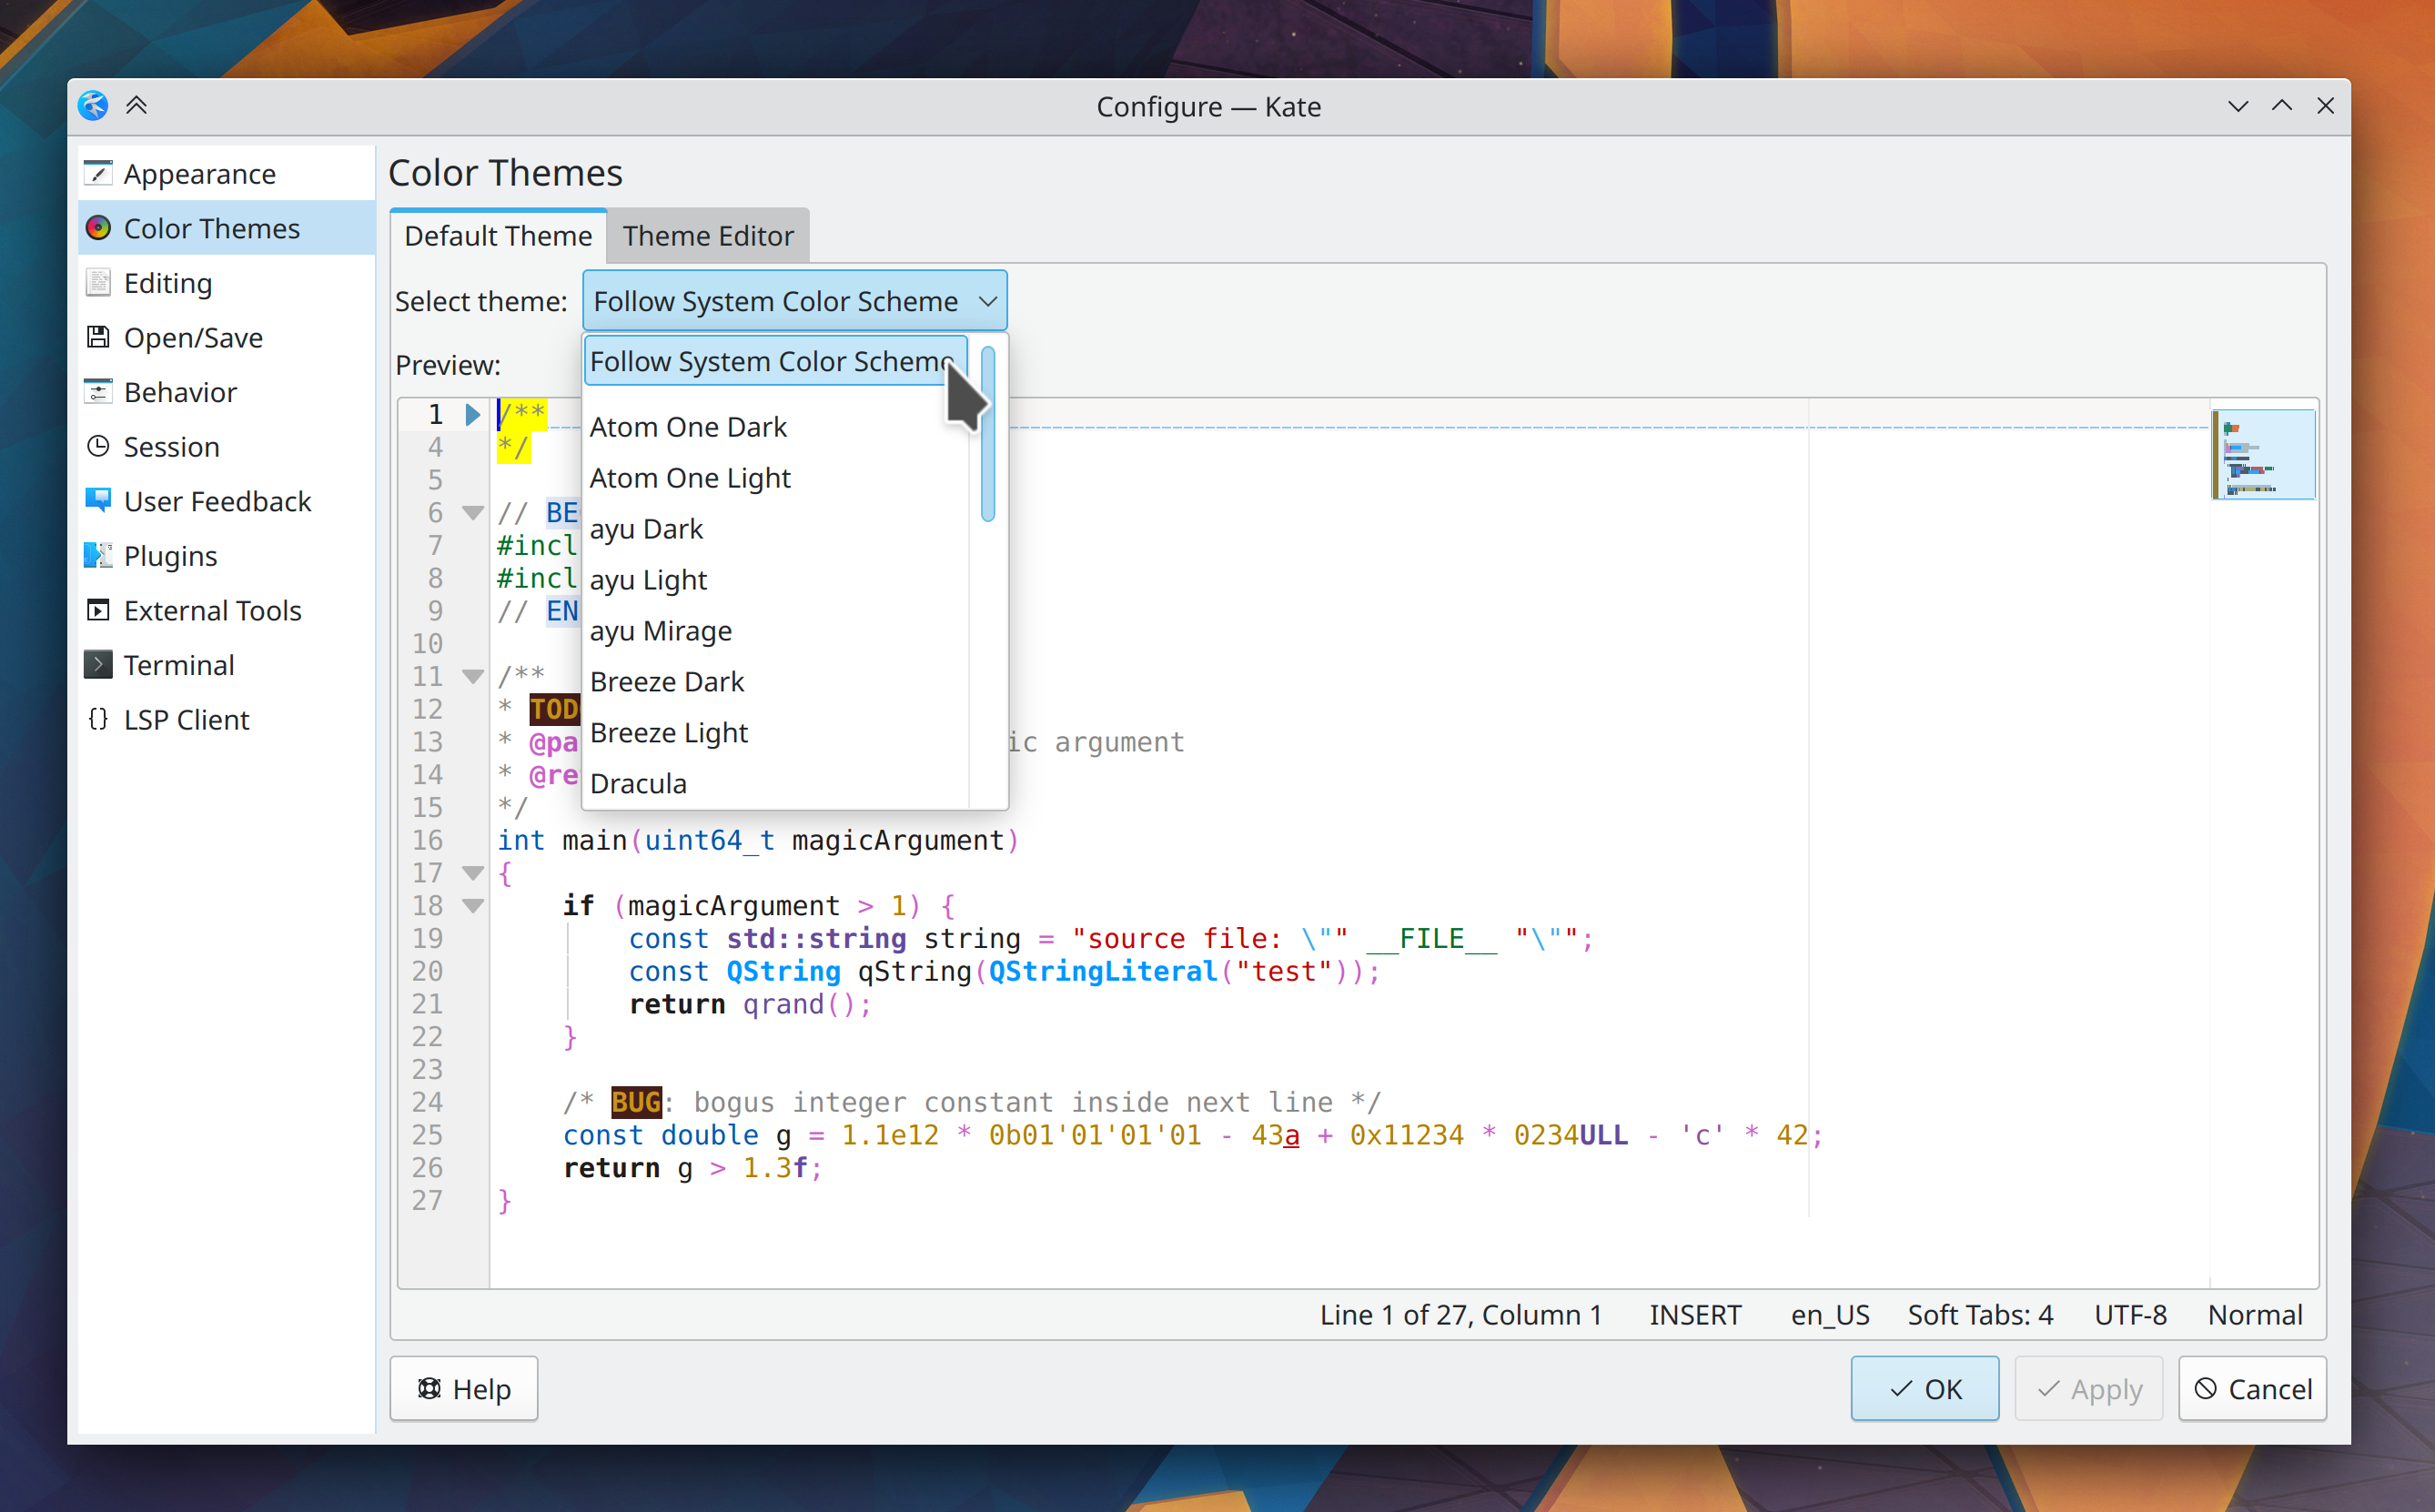2435x1512 pixels.
Task: Click the LSP Client braces icon
Action: tap(98, 719)
